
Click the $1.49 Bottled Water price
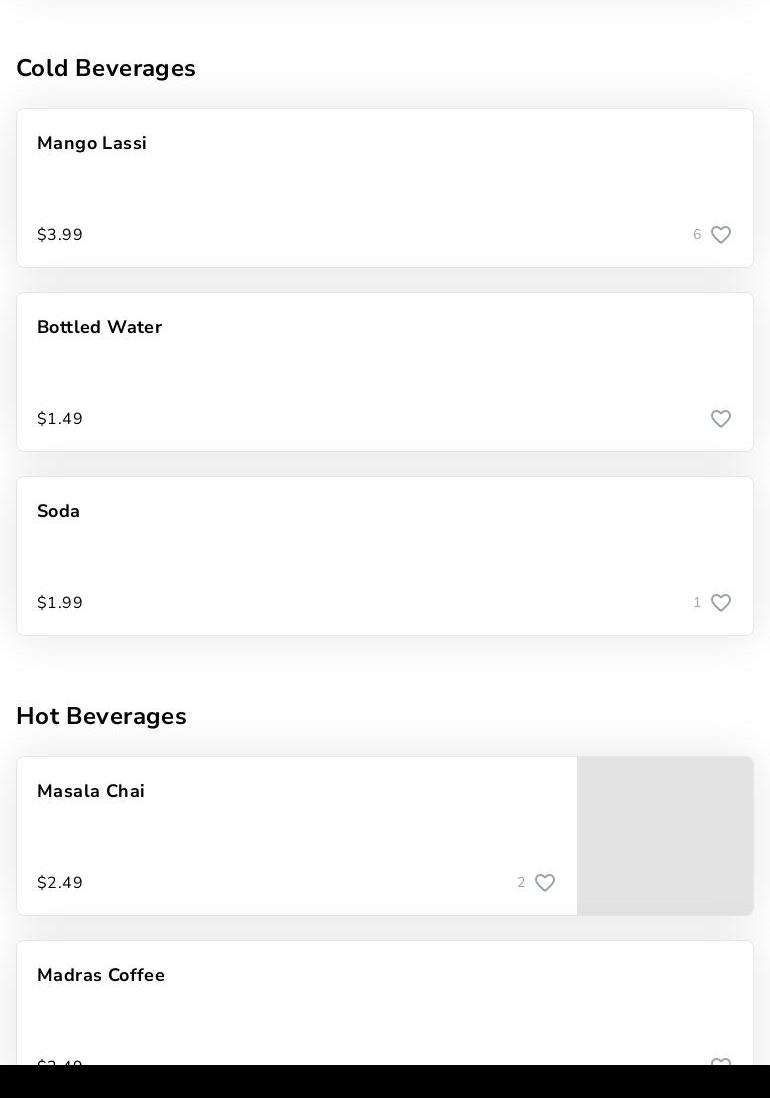point(60,419)
